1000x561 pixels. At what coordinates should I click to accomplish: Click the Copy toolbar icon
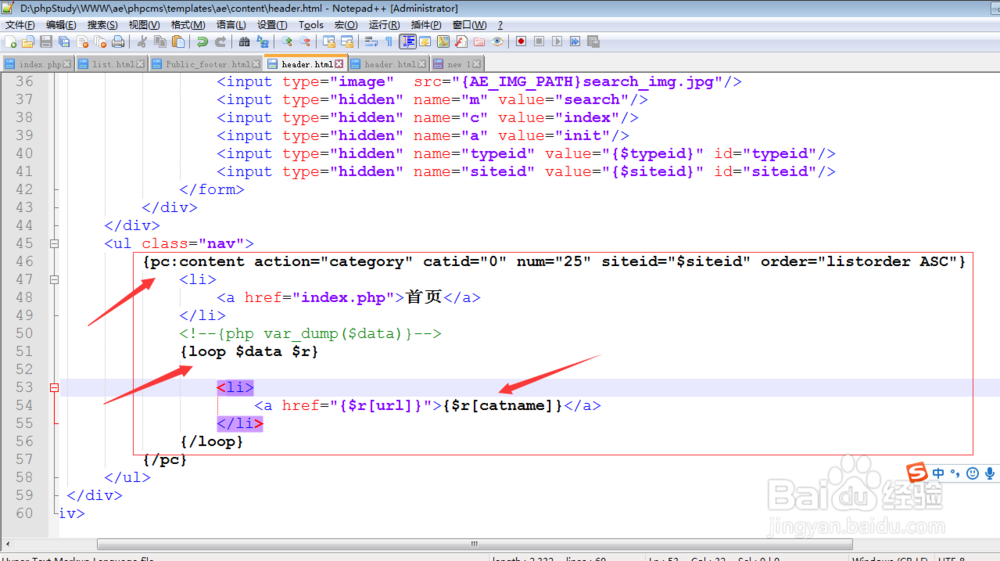(160, 41)
